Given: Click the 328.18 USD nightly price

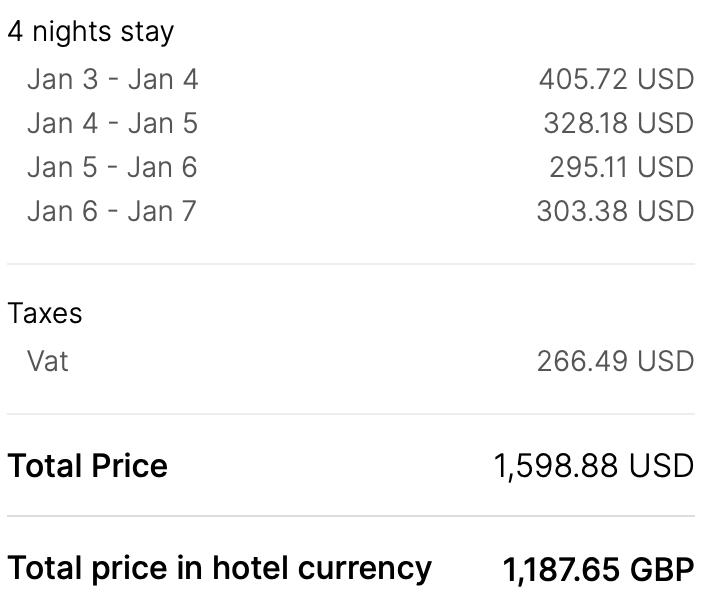Looking at the screenshot, I should (618, 123).
